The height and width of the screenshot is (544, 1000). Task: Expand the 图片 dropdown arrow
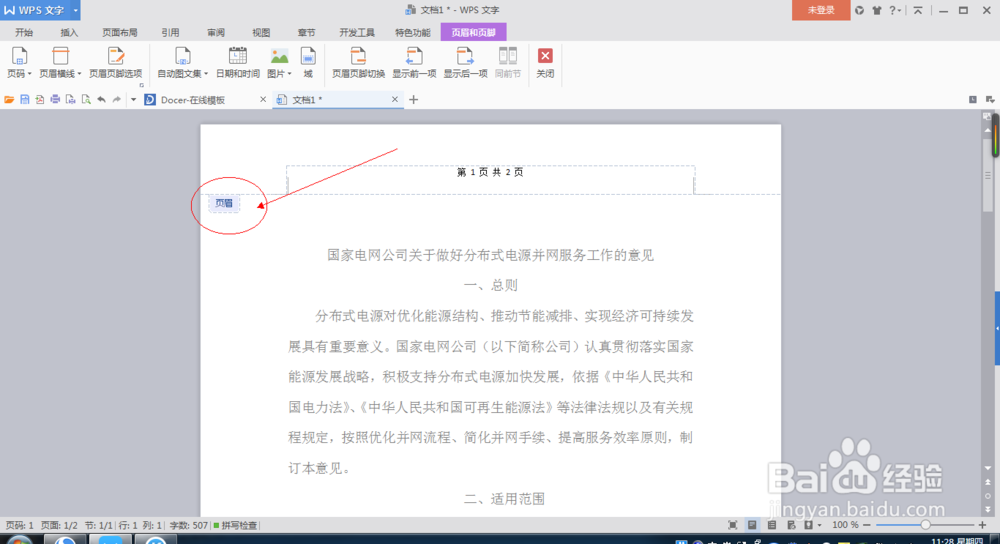click(290, 74)
